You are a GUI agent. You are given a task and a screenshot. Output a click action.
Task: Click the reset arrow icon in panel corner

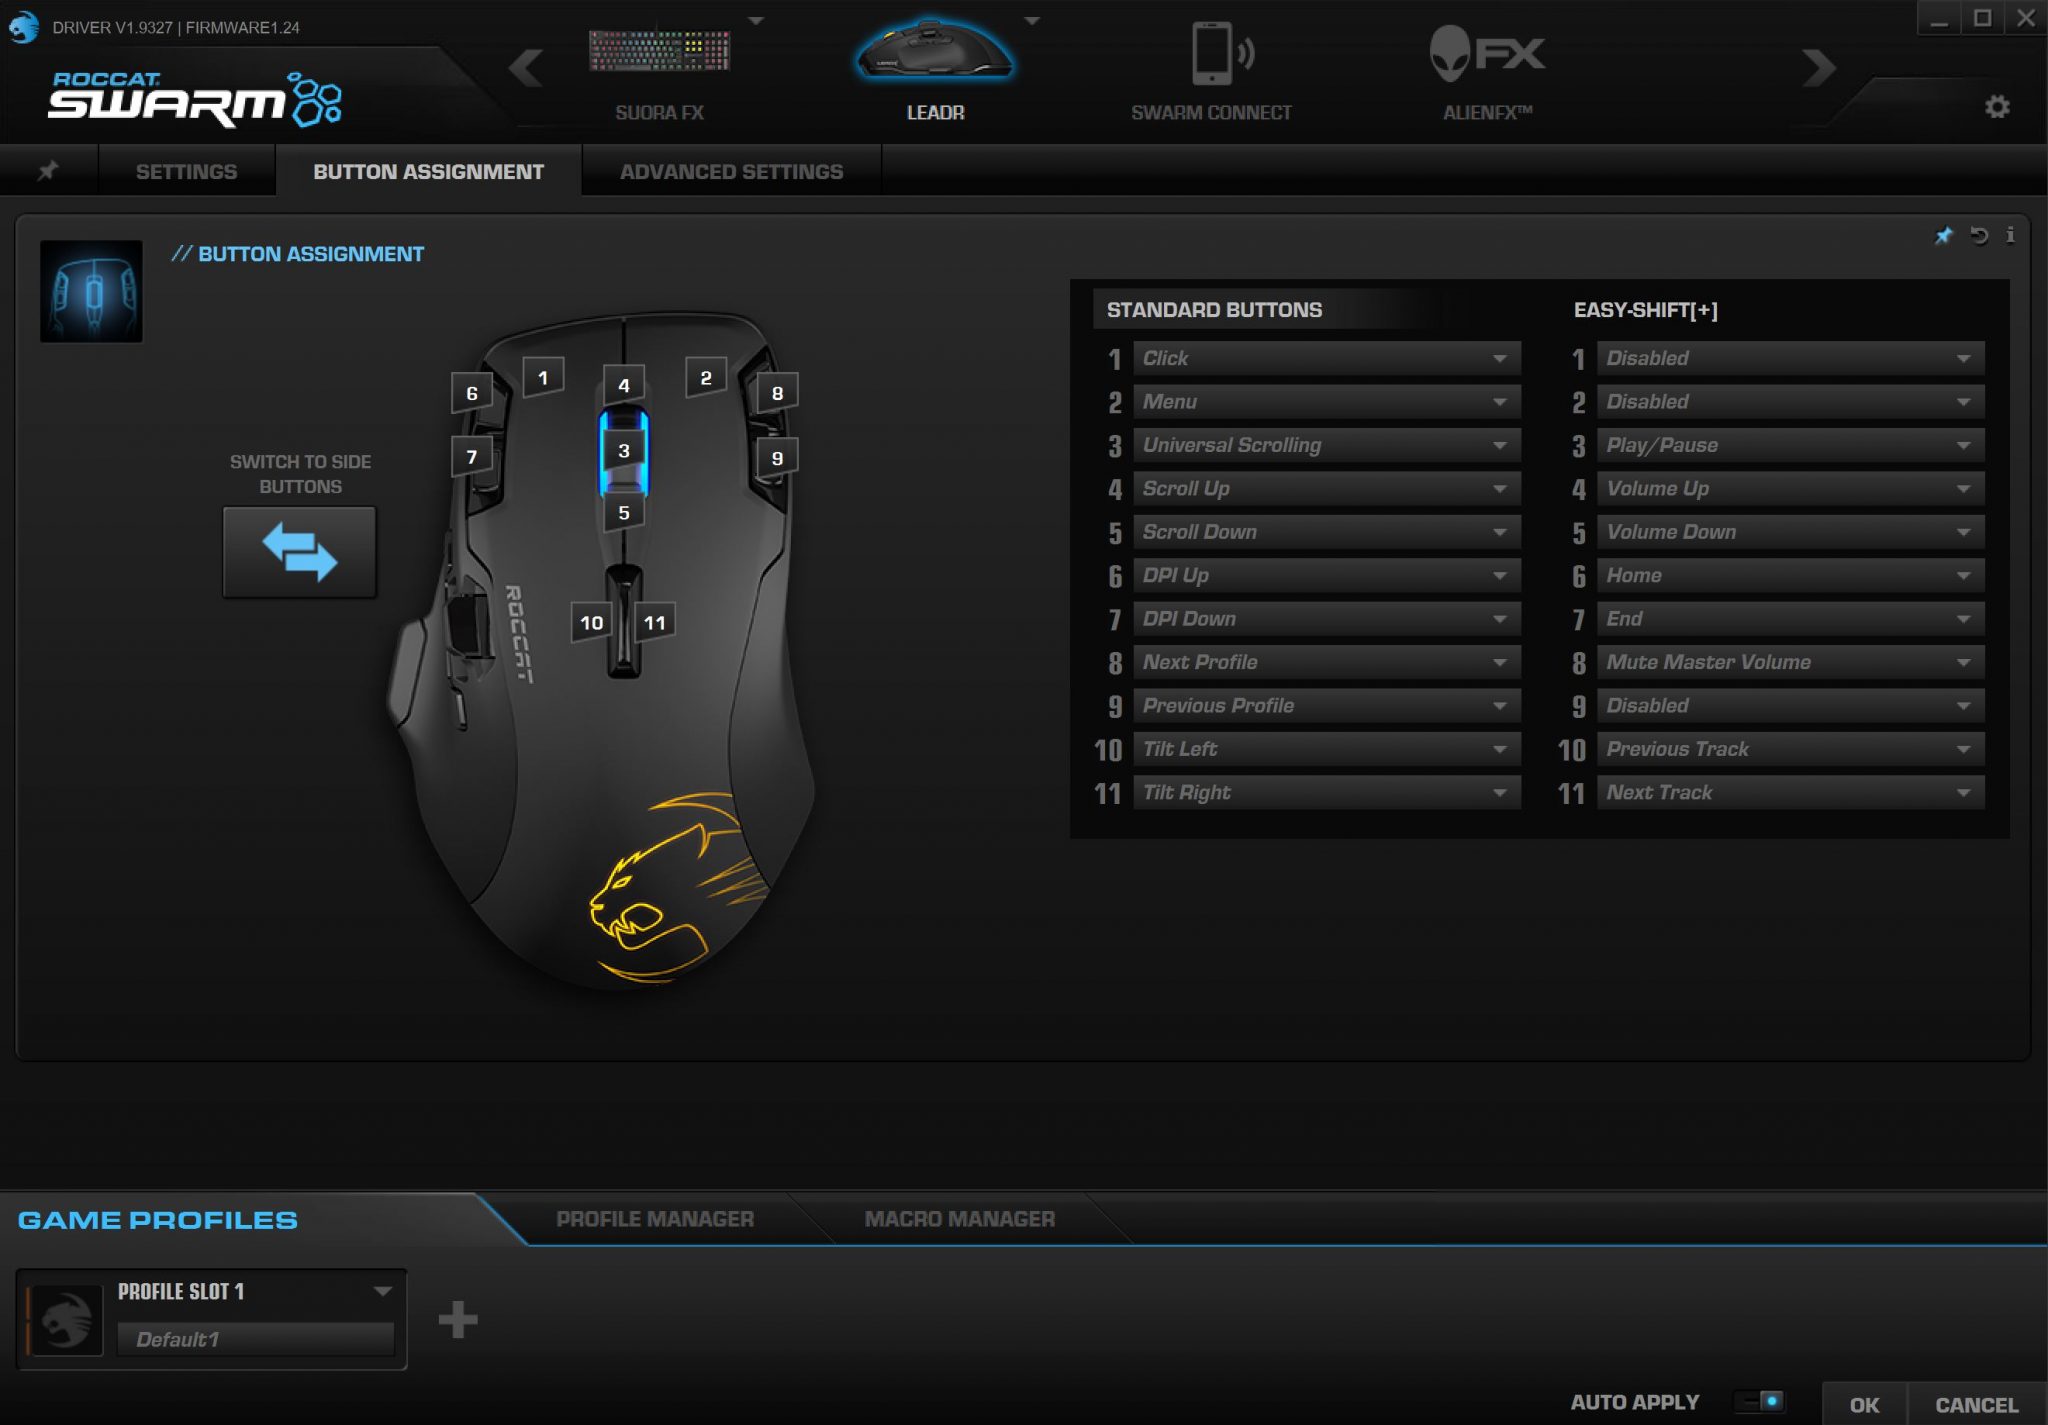tap(1978, 236)
